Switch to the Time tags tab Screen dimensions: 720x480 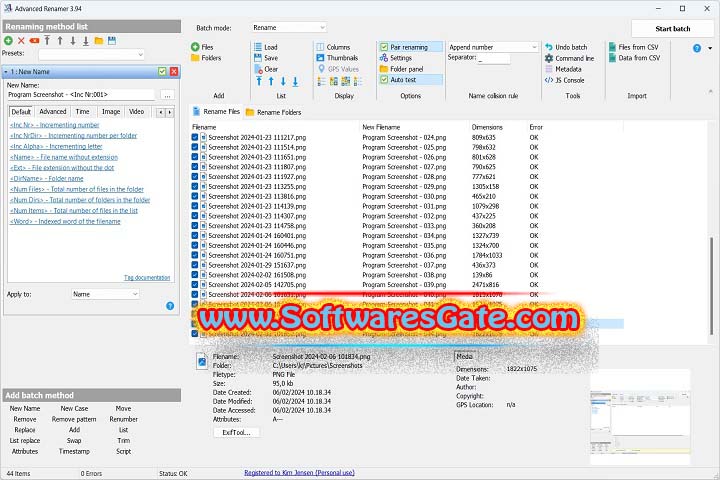[83, 112]
